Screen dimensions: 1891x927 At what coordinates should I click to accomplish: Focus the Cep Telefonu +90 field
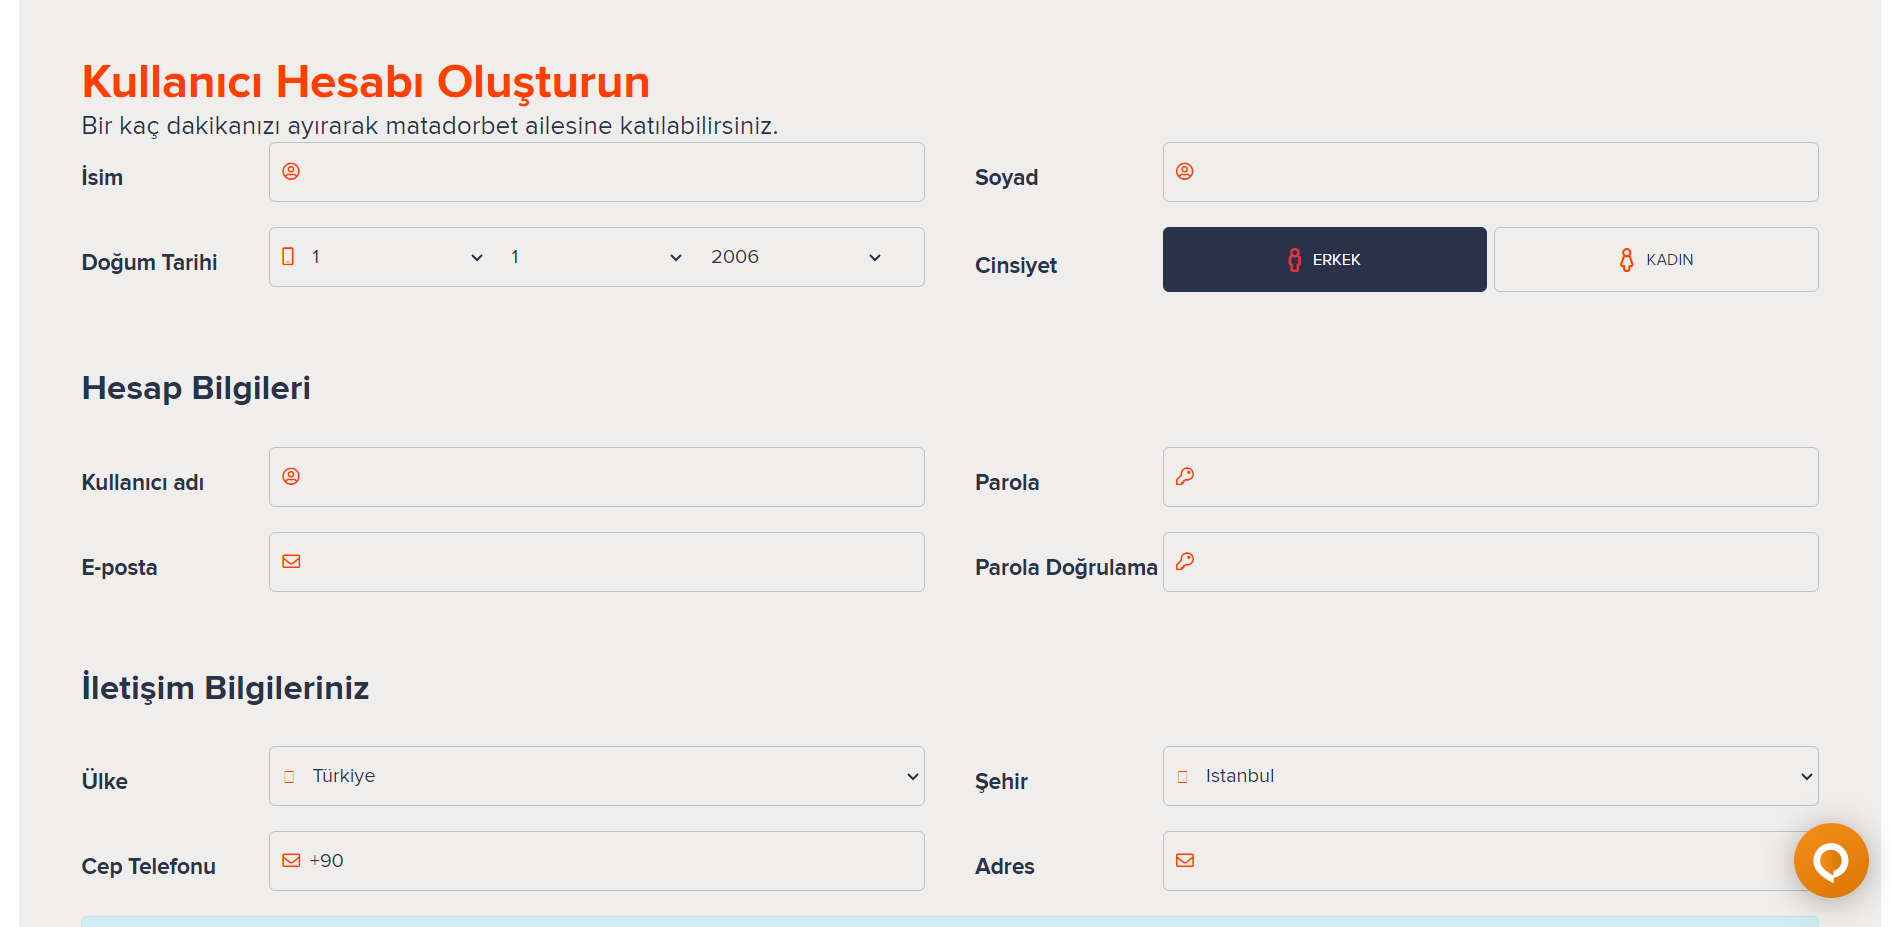point(597,861)
